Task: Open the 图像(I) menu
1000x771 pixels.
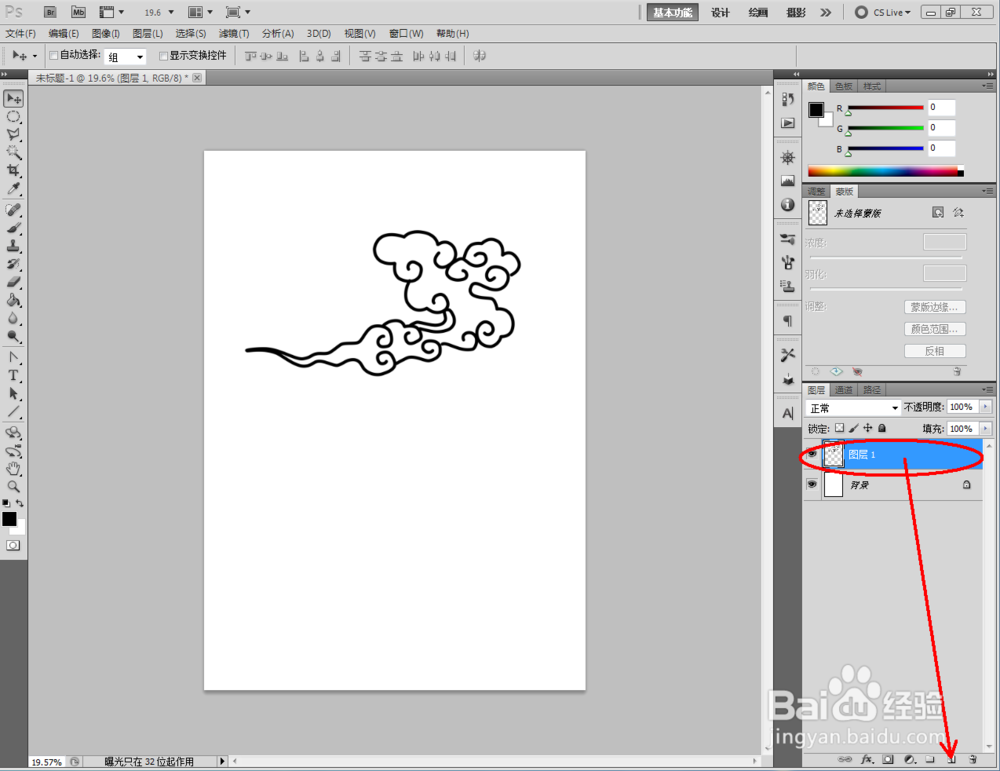Action: [x=106, y=34]
